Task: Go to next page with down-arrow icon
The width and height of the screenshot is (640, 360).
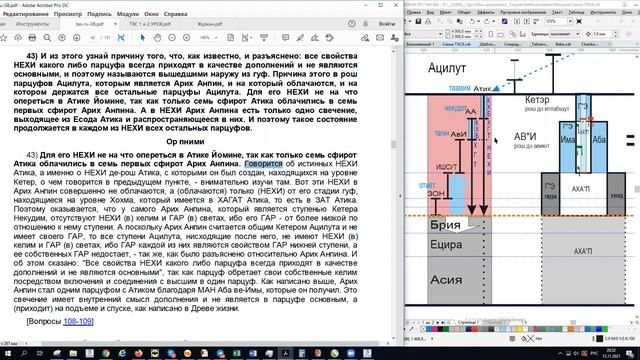Action: click(x=76, y=38)
